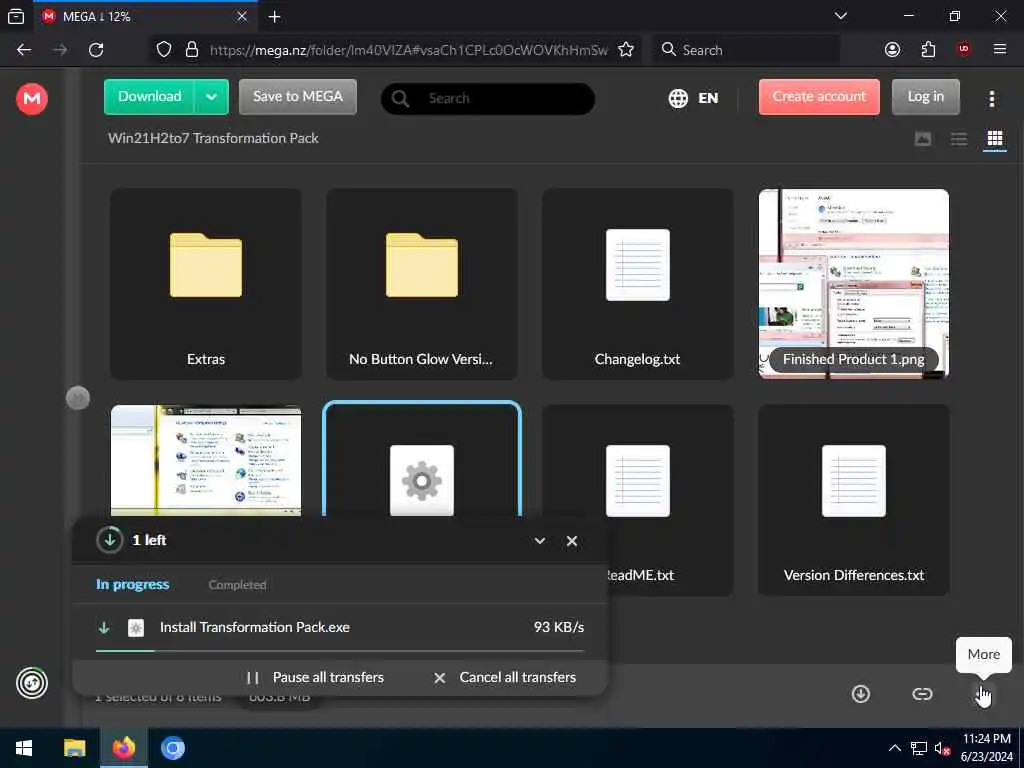Open the No Button Glow Version folder
The width and height of the screenshot is (1024, 768).
pos(422,284)
